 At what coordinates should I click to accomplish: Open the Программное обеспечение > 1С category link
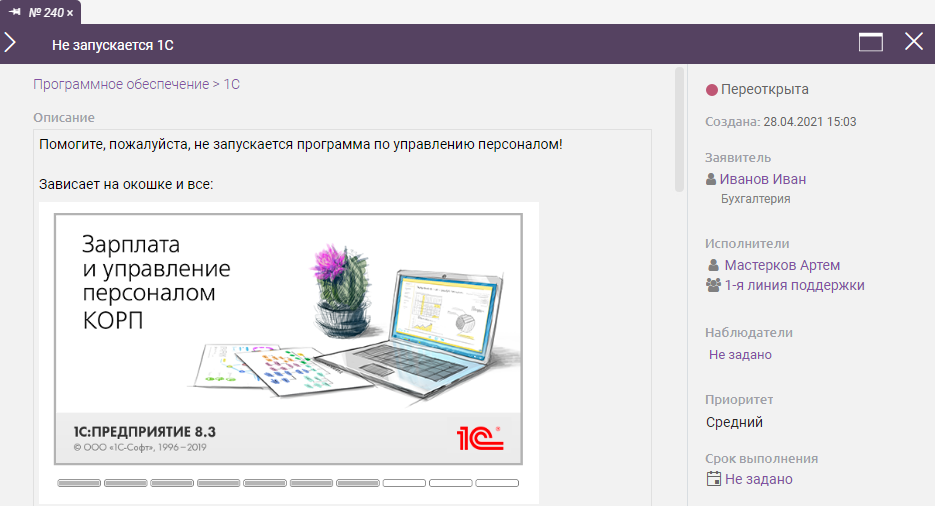pos(137,84)
